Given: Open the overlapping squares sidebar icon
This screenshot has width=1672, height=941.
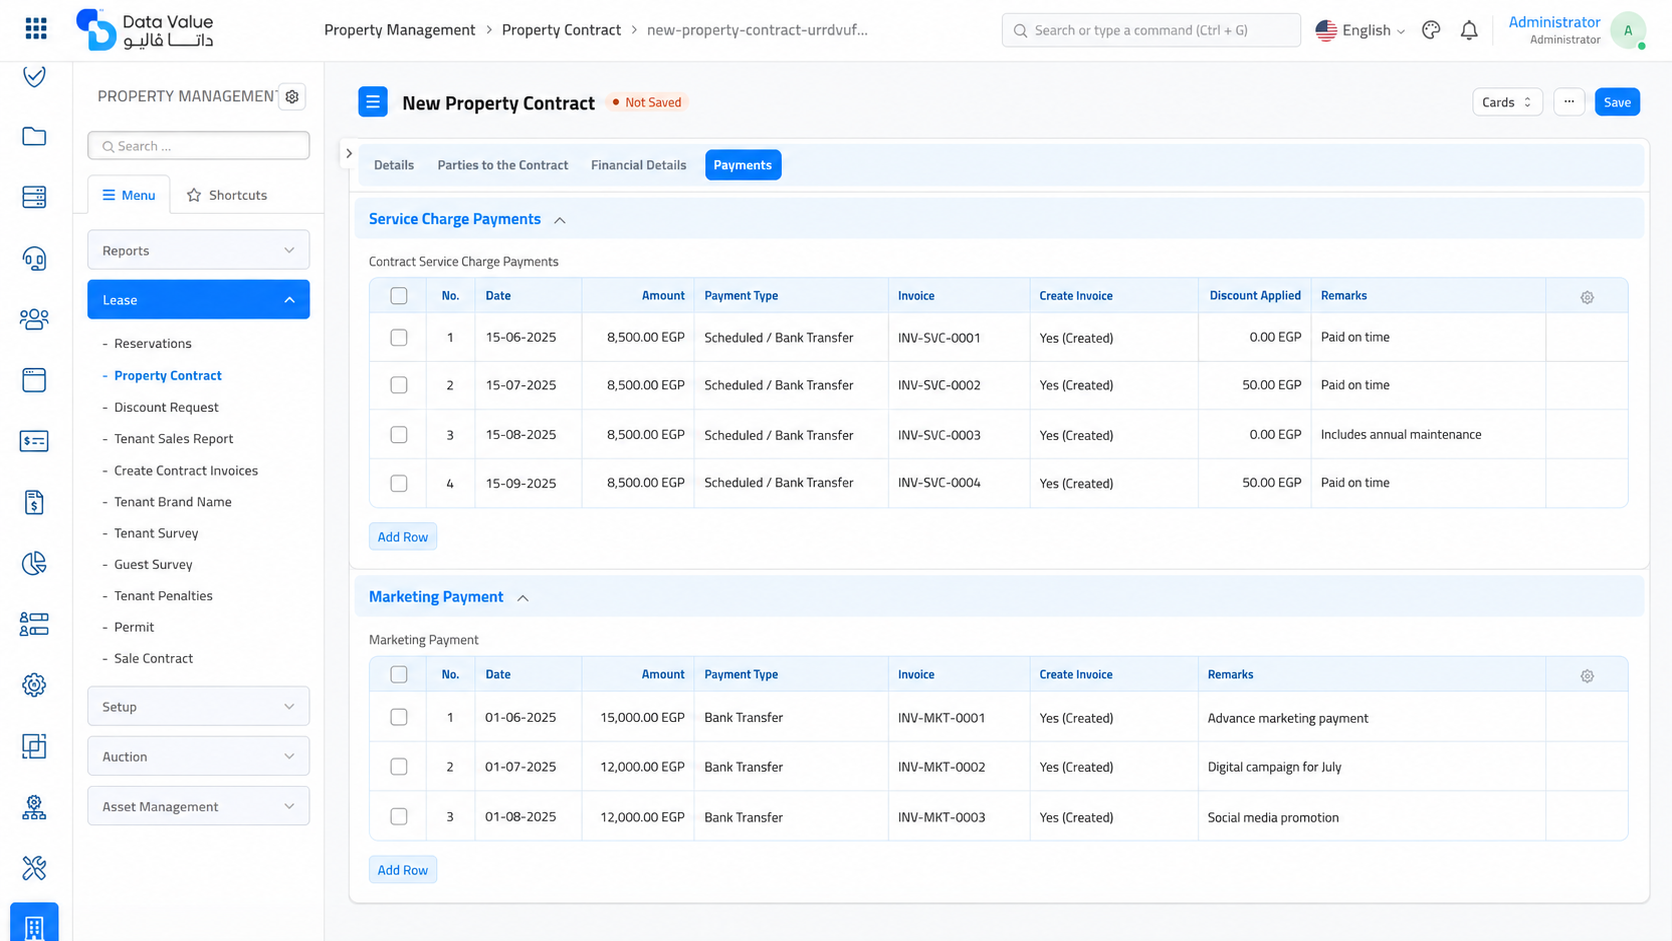Looking at the screenshot, I should pos(34,747).
